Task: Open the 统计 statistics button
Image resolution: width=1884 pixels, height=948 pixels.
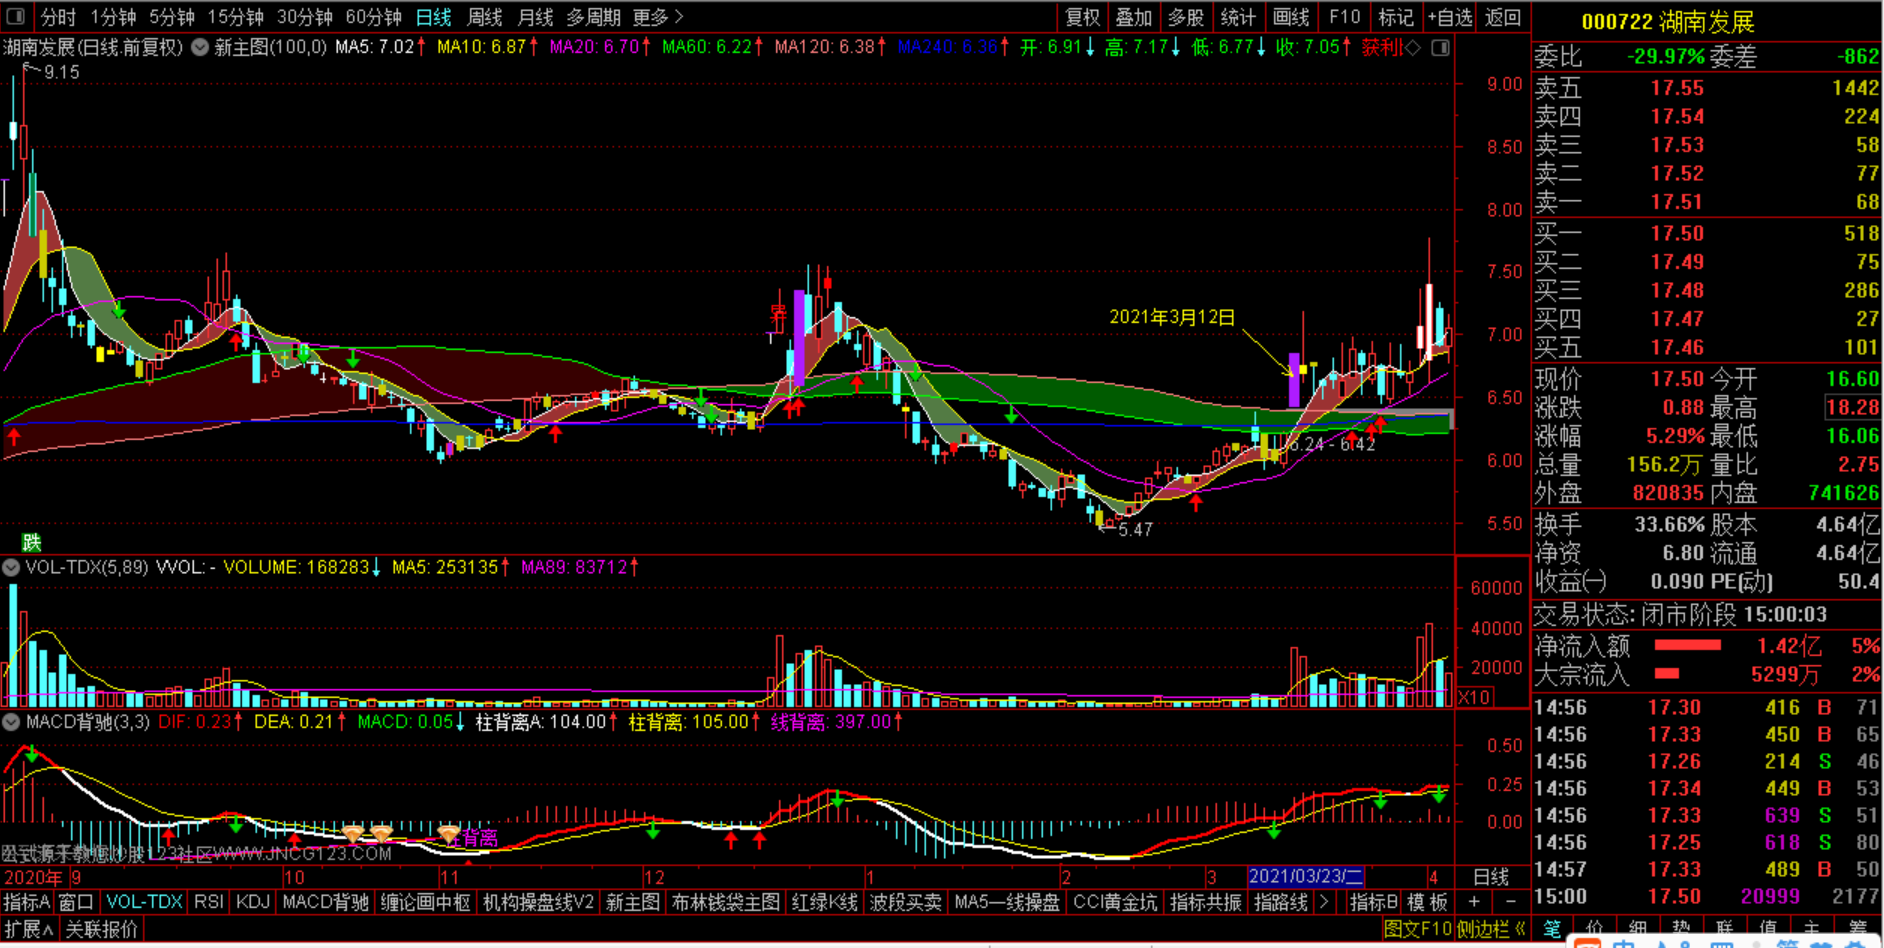Action: pos(1238,17)
